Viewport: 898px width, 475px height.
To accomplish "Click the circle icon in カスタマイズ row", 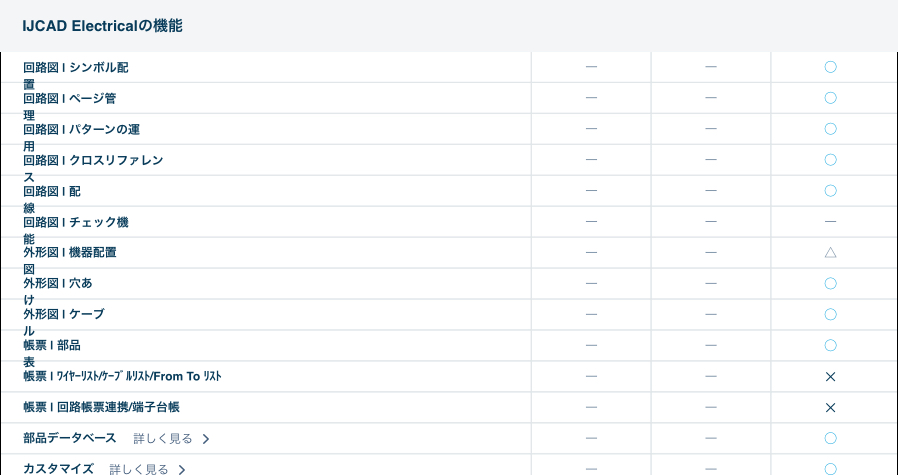I will [x=830, y=469].
